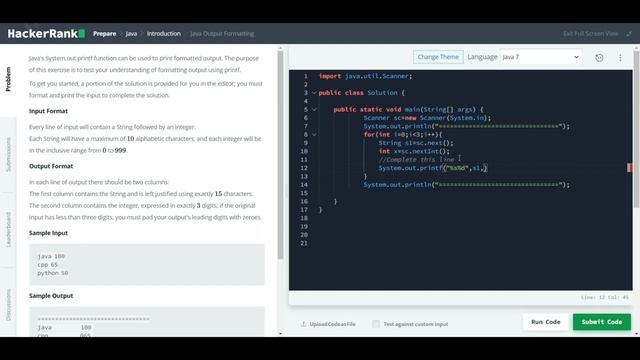Click line number 21 in the editor

304,243
